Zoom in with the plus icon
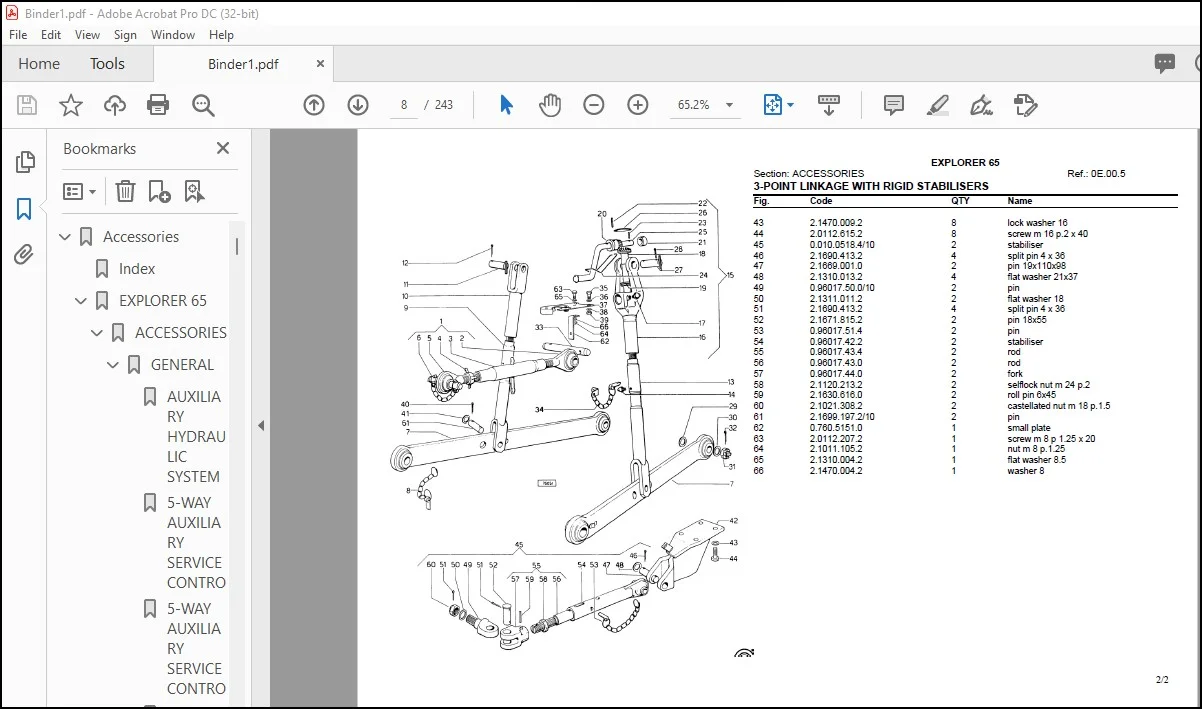 click(x=638, y=105)
